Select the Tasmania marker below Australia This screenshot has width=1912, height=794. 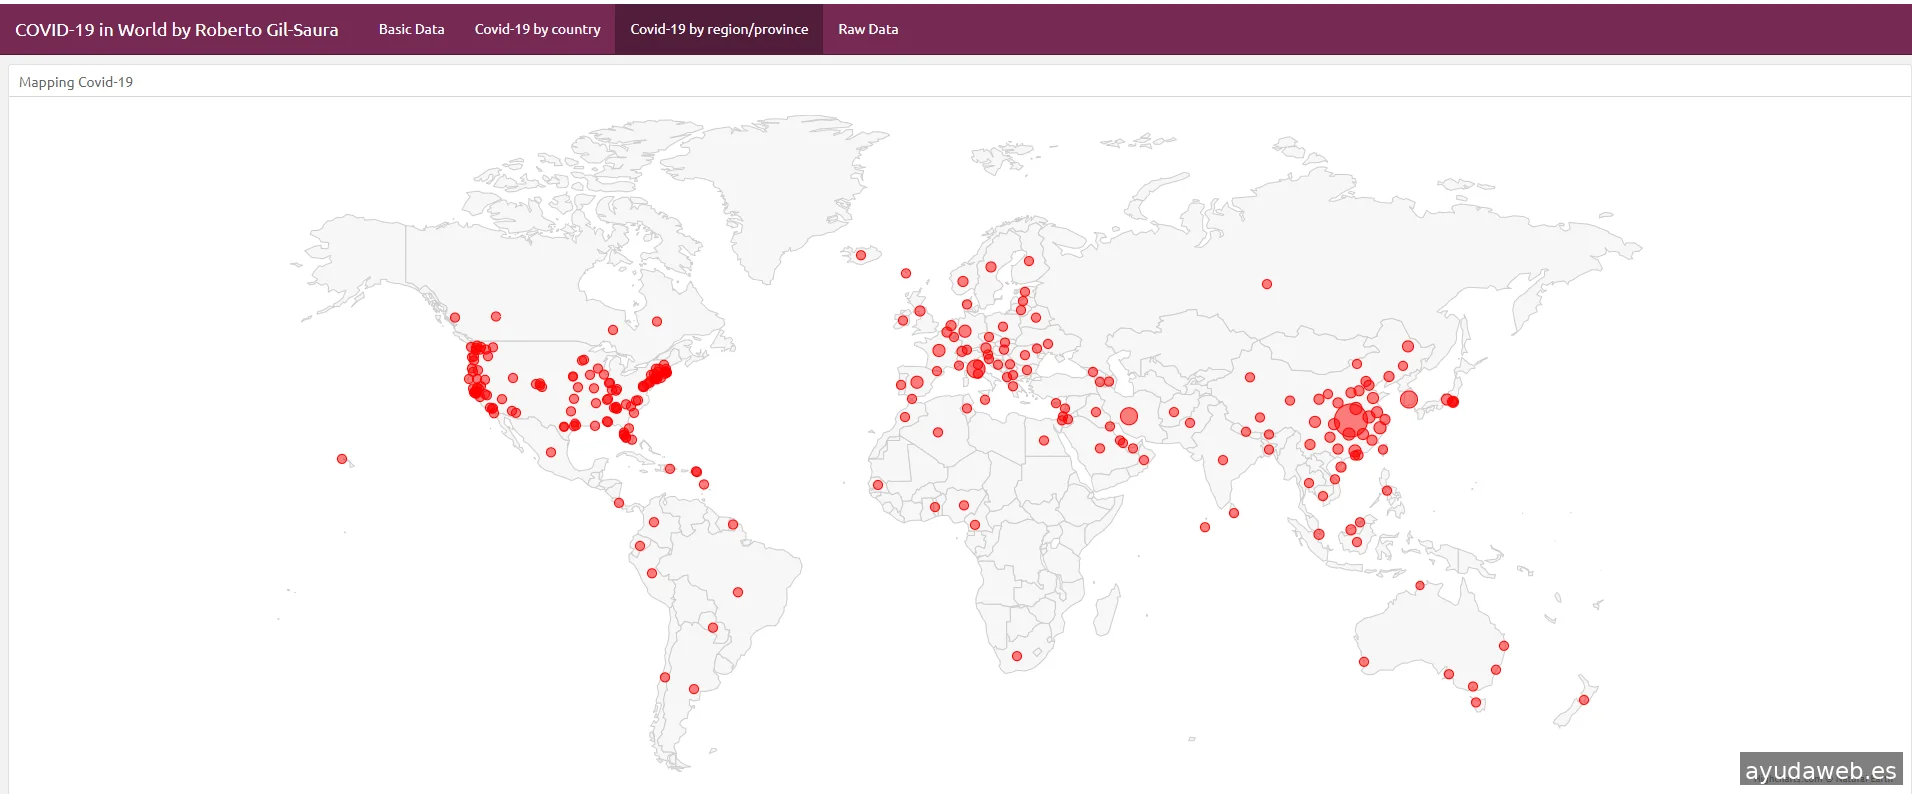1476,703
